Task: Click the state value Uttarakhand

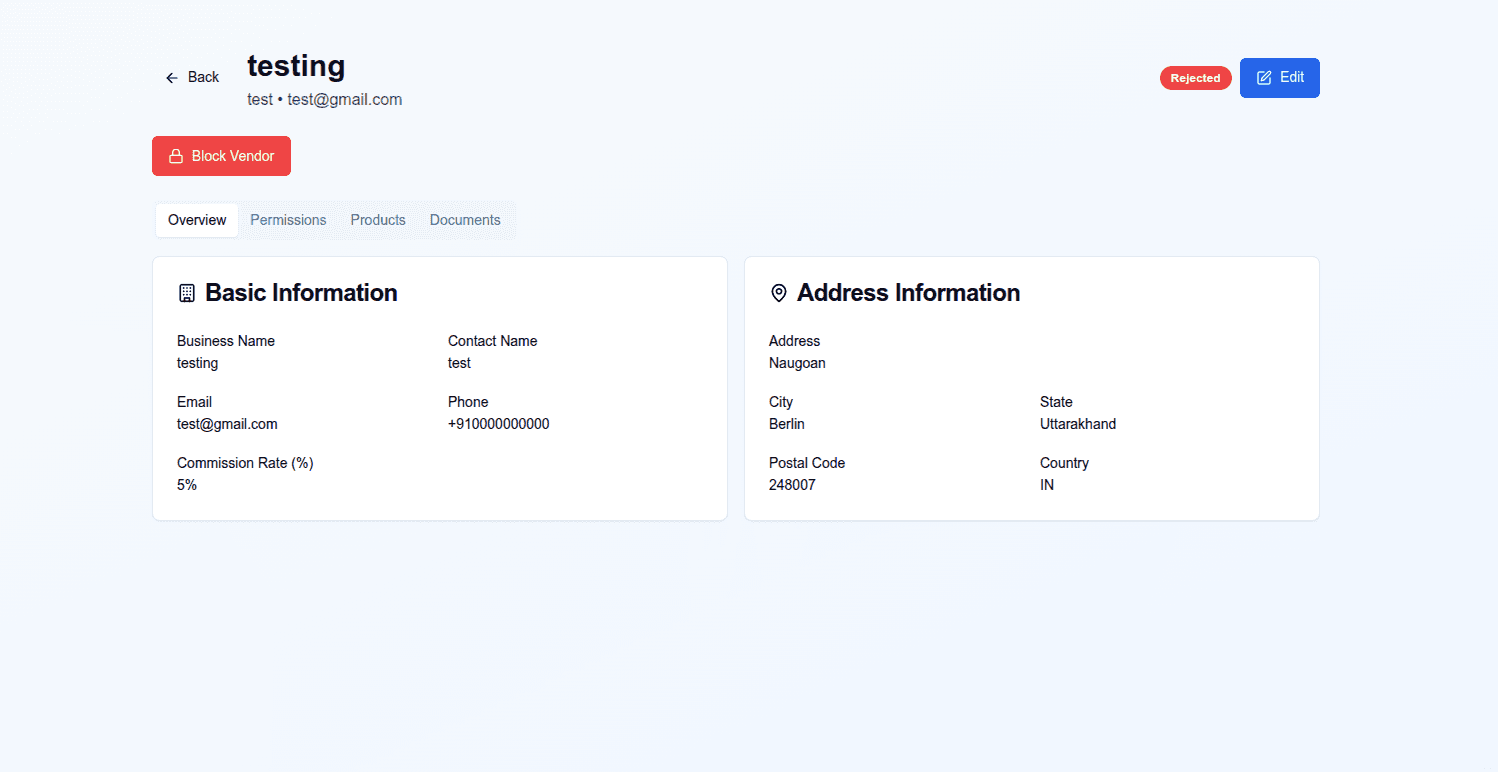Action: click(1077, 424)
